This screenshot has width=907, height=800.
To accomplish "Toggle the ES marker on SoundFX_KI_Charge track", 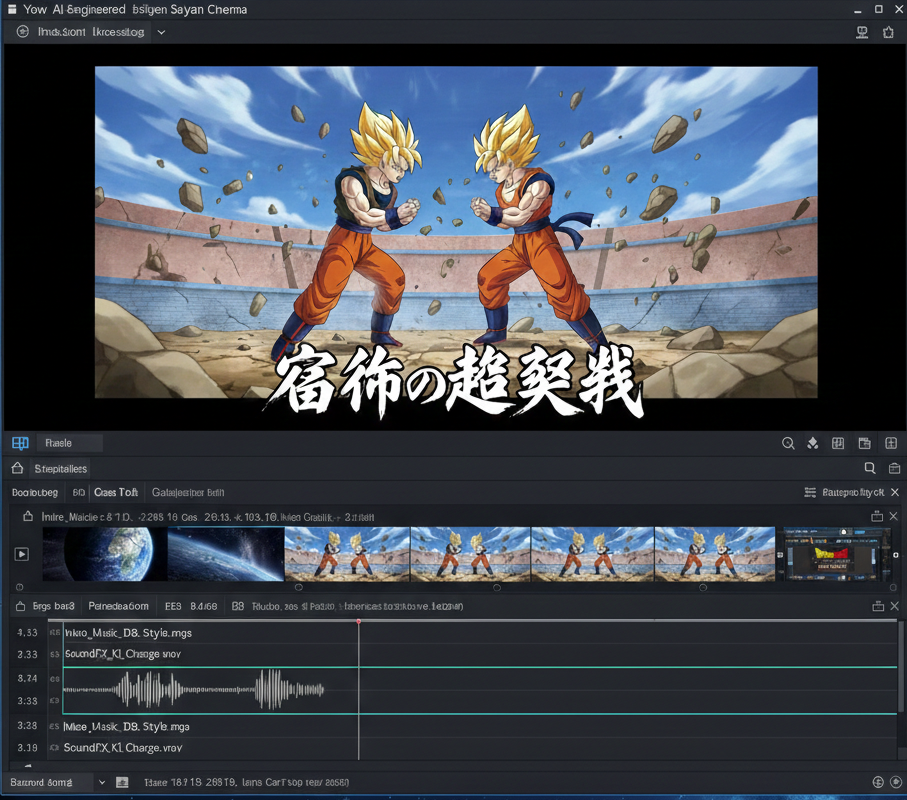I will 54,654.
